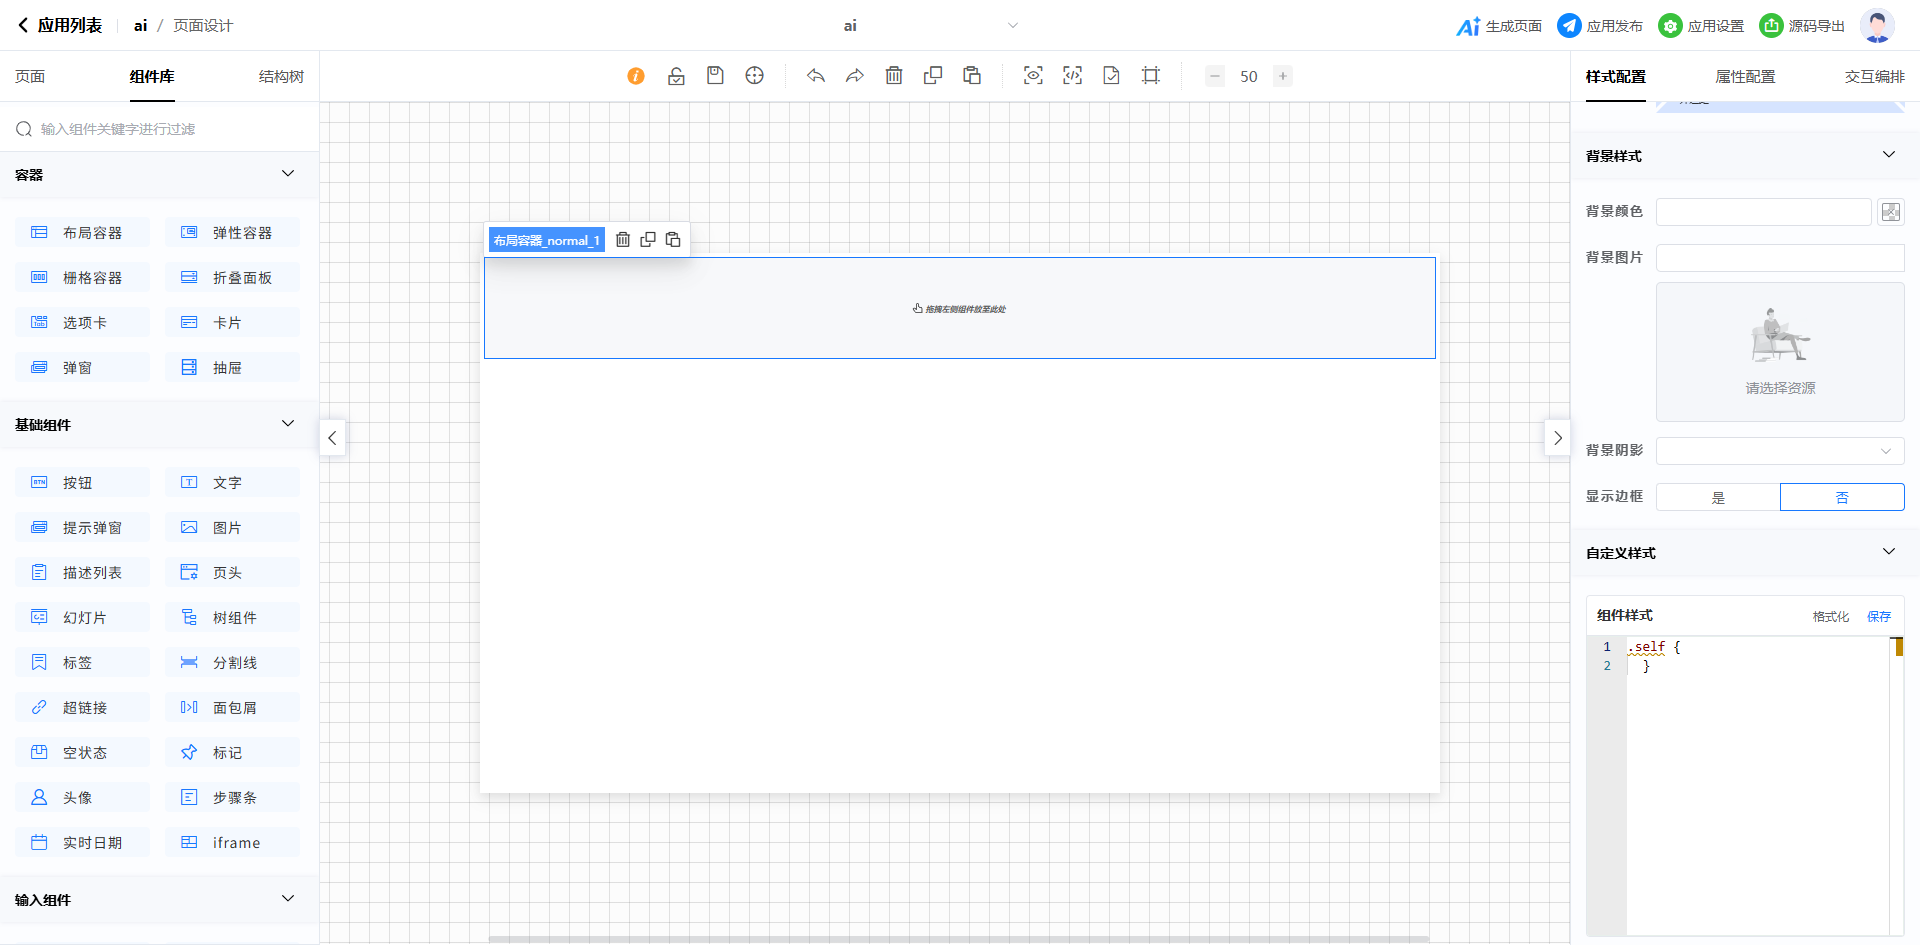Open the 属性配置 tab
1920x945 pixels.
pos(1745,77)
